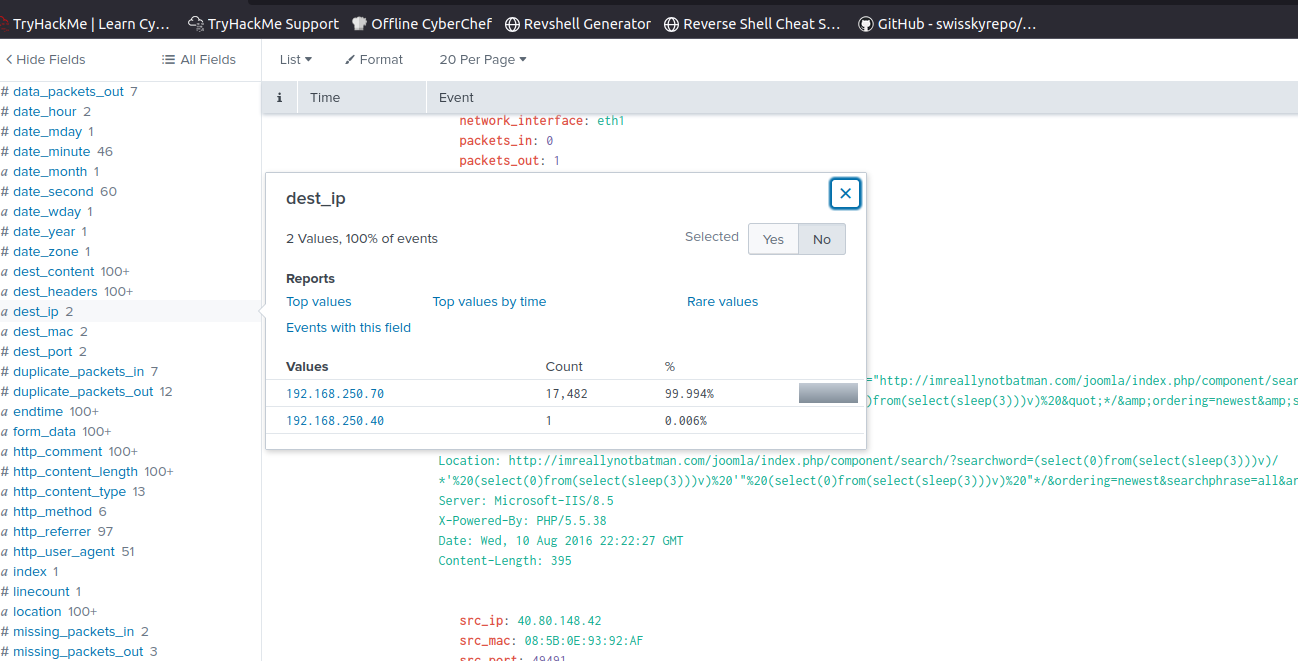Click the eth1 network_interface value
This screenshot has height=661, width=1298.
[611, 121]
